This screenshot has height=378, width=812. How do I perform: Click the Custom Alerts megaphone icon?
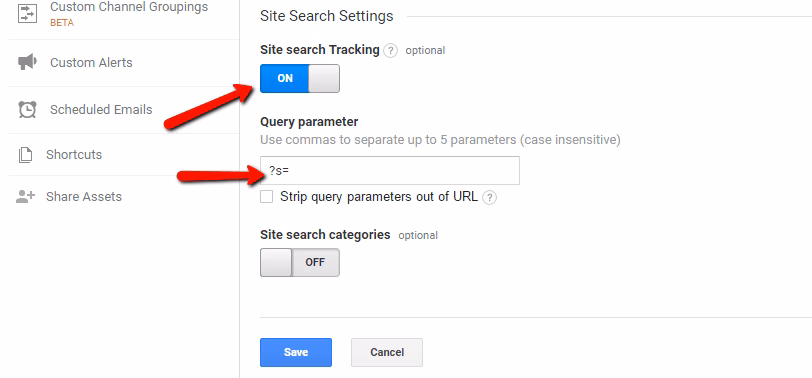[x=27, y=63]
